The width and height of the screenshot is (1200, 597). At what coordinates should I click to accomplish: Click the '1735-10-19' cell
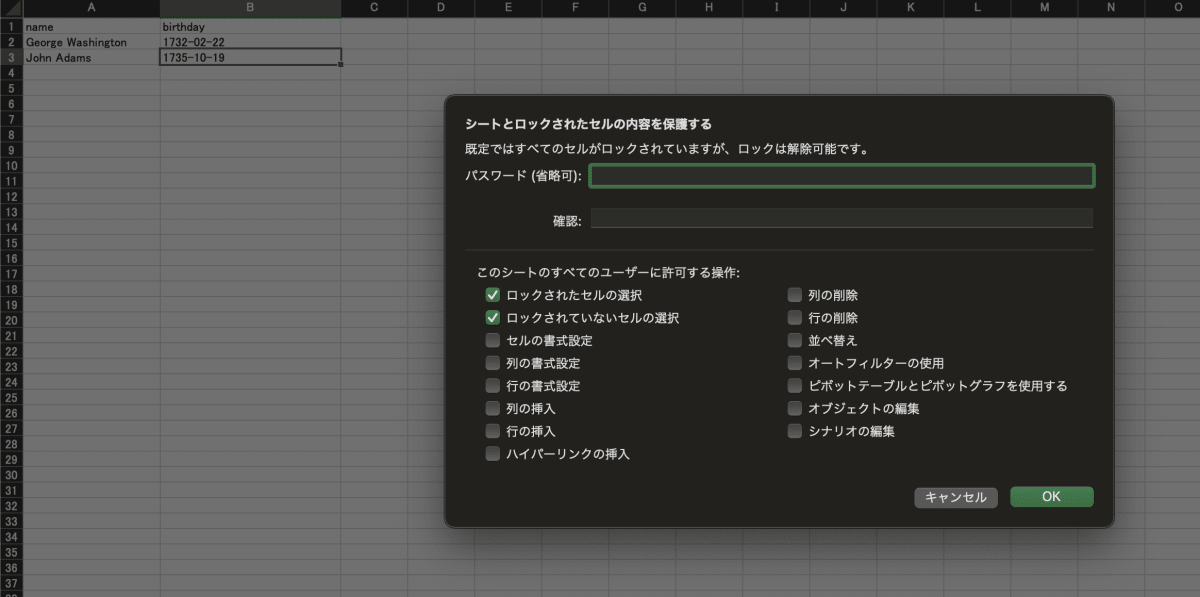coord(250,58)
